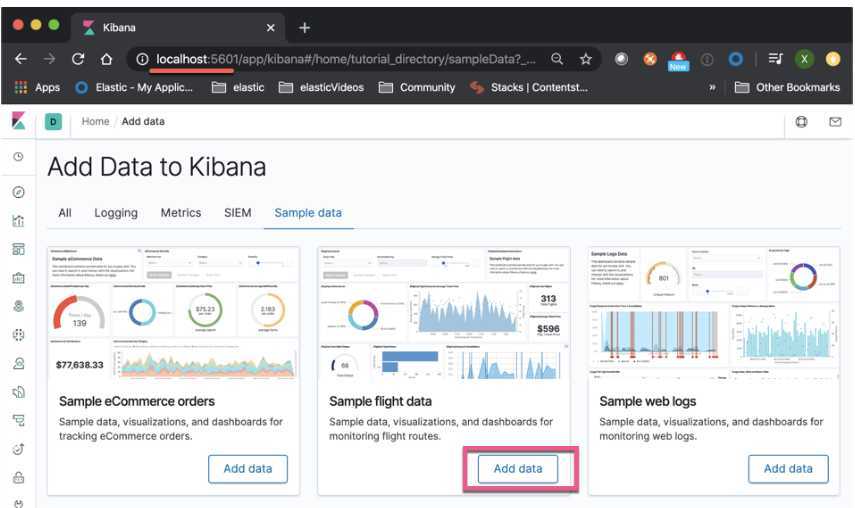Click the site info icon in address bar
Image resolution: width=855 pixels, height=508 pixels.
click(x=142, y=59)
